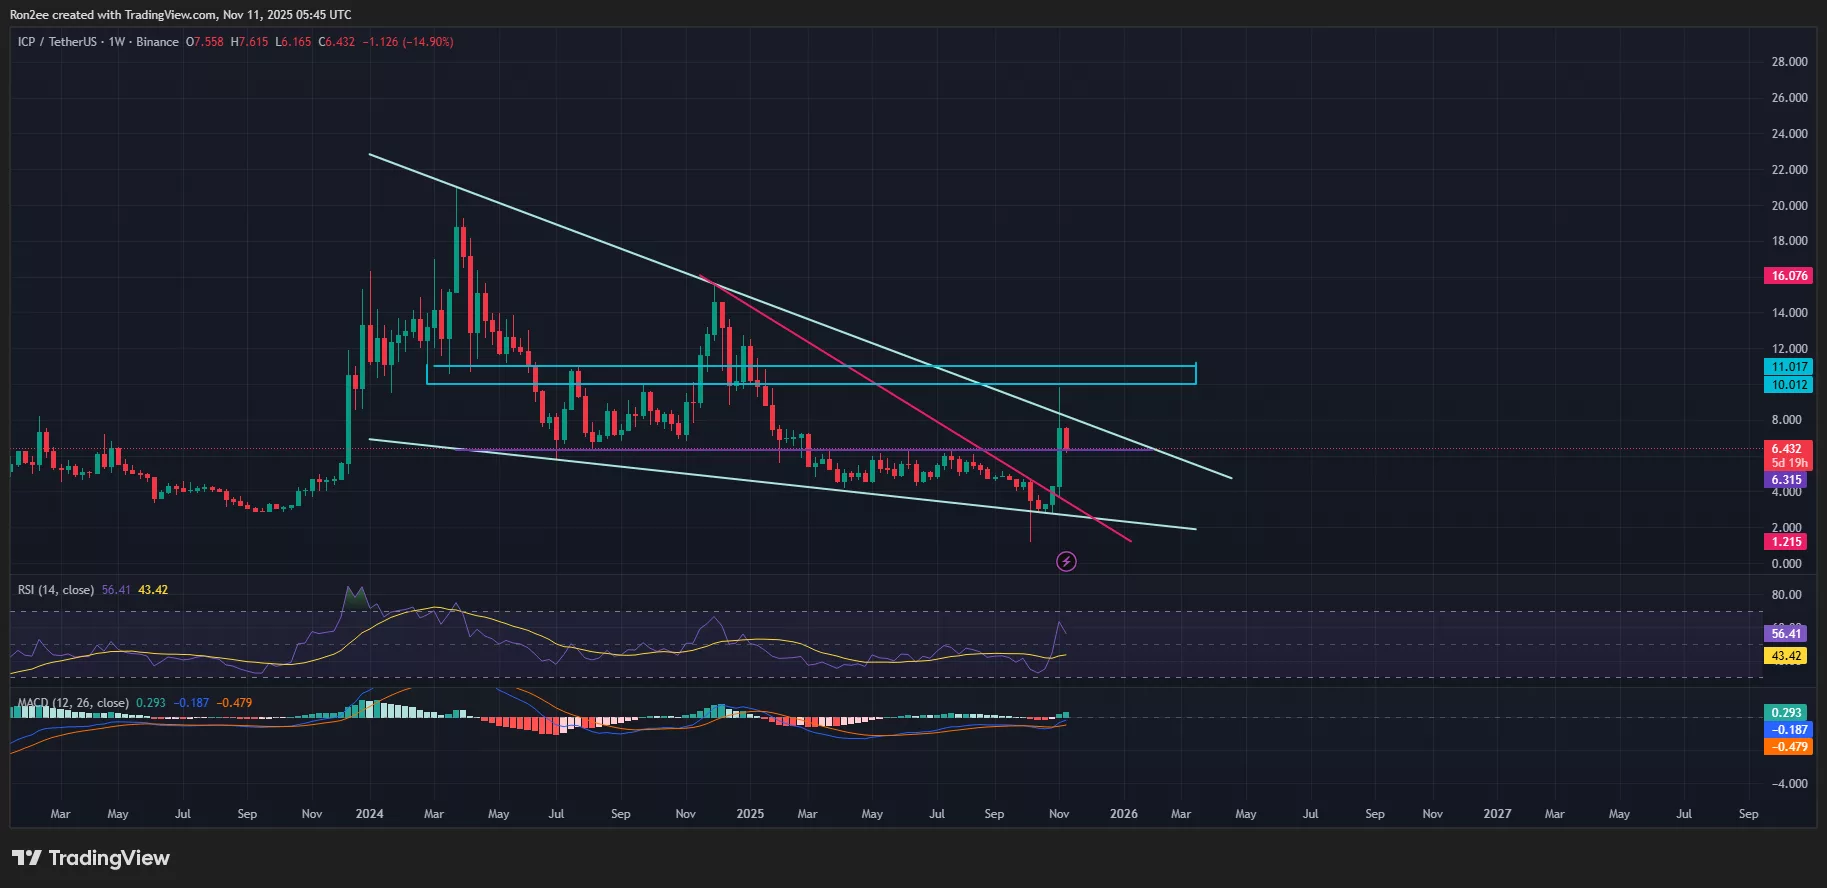Click the 0.000 price axis label
Image resolution: width=1827 pixels, height=888 pixels.
[x=1786, y=564]
